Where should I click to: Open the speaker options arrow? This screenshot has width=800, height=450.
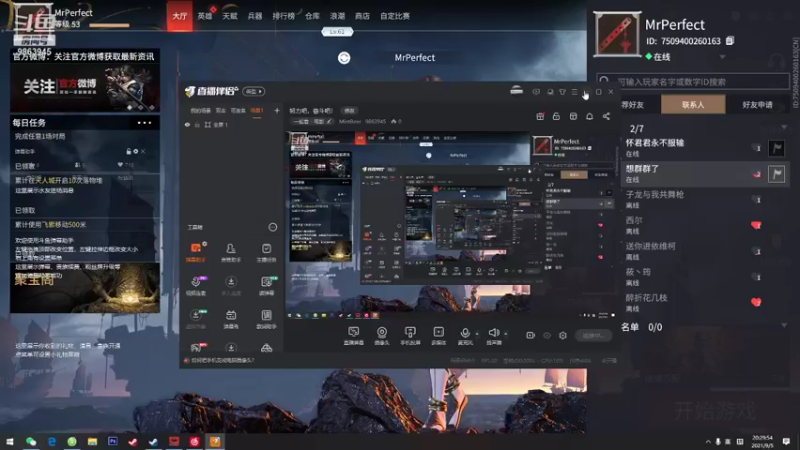click(506, 334)
